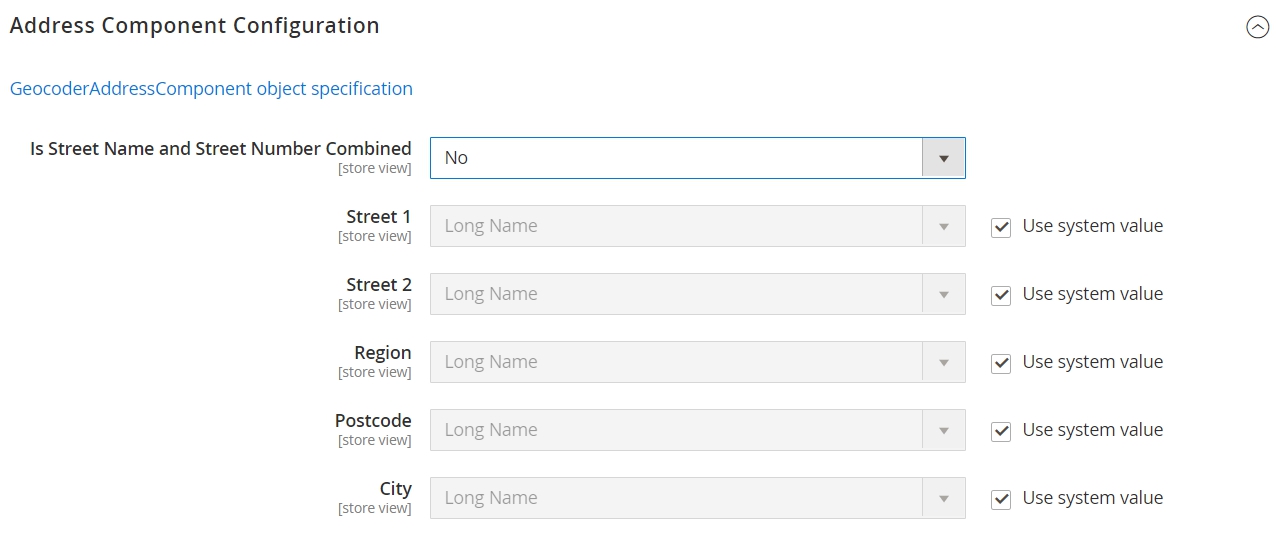Click the Postcode dropdown arrow icon

(x=943, y=430)
